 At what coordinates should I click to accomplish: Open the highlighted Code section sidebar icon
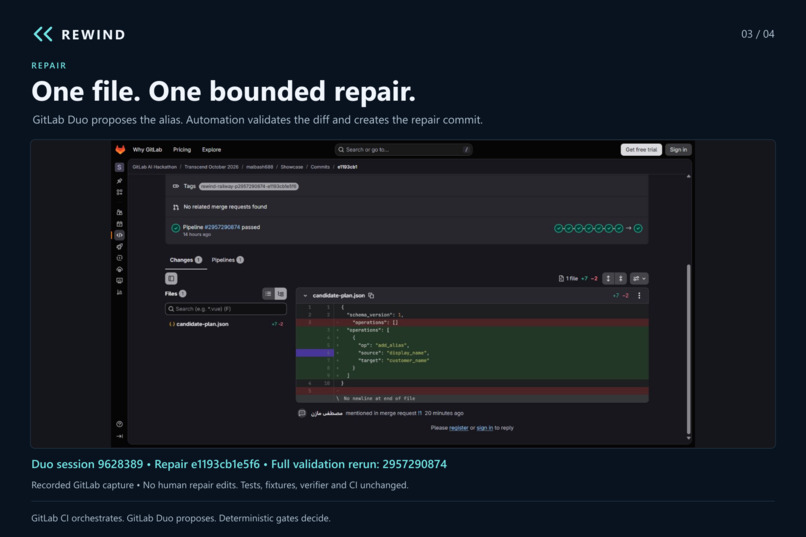[x=119, y=235]
